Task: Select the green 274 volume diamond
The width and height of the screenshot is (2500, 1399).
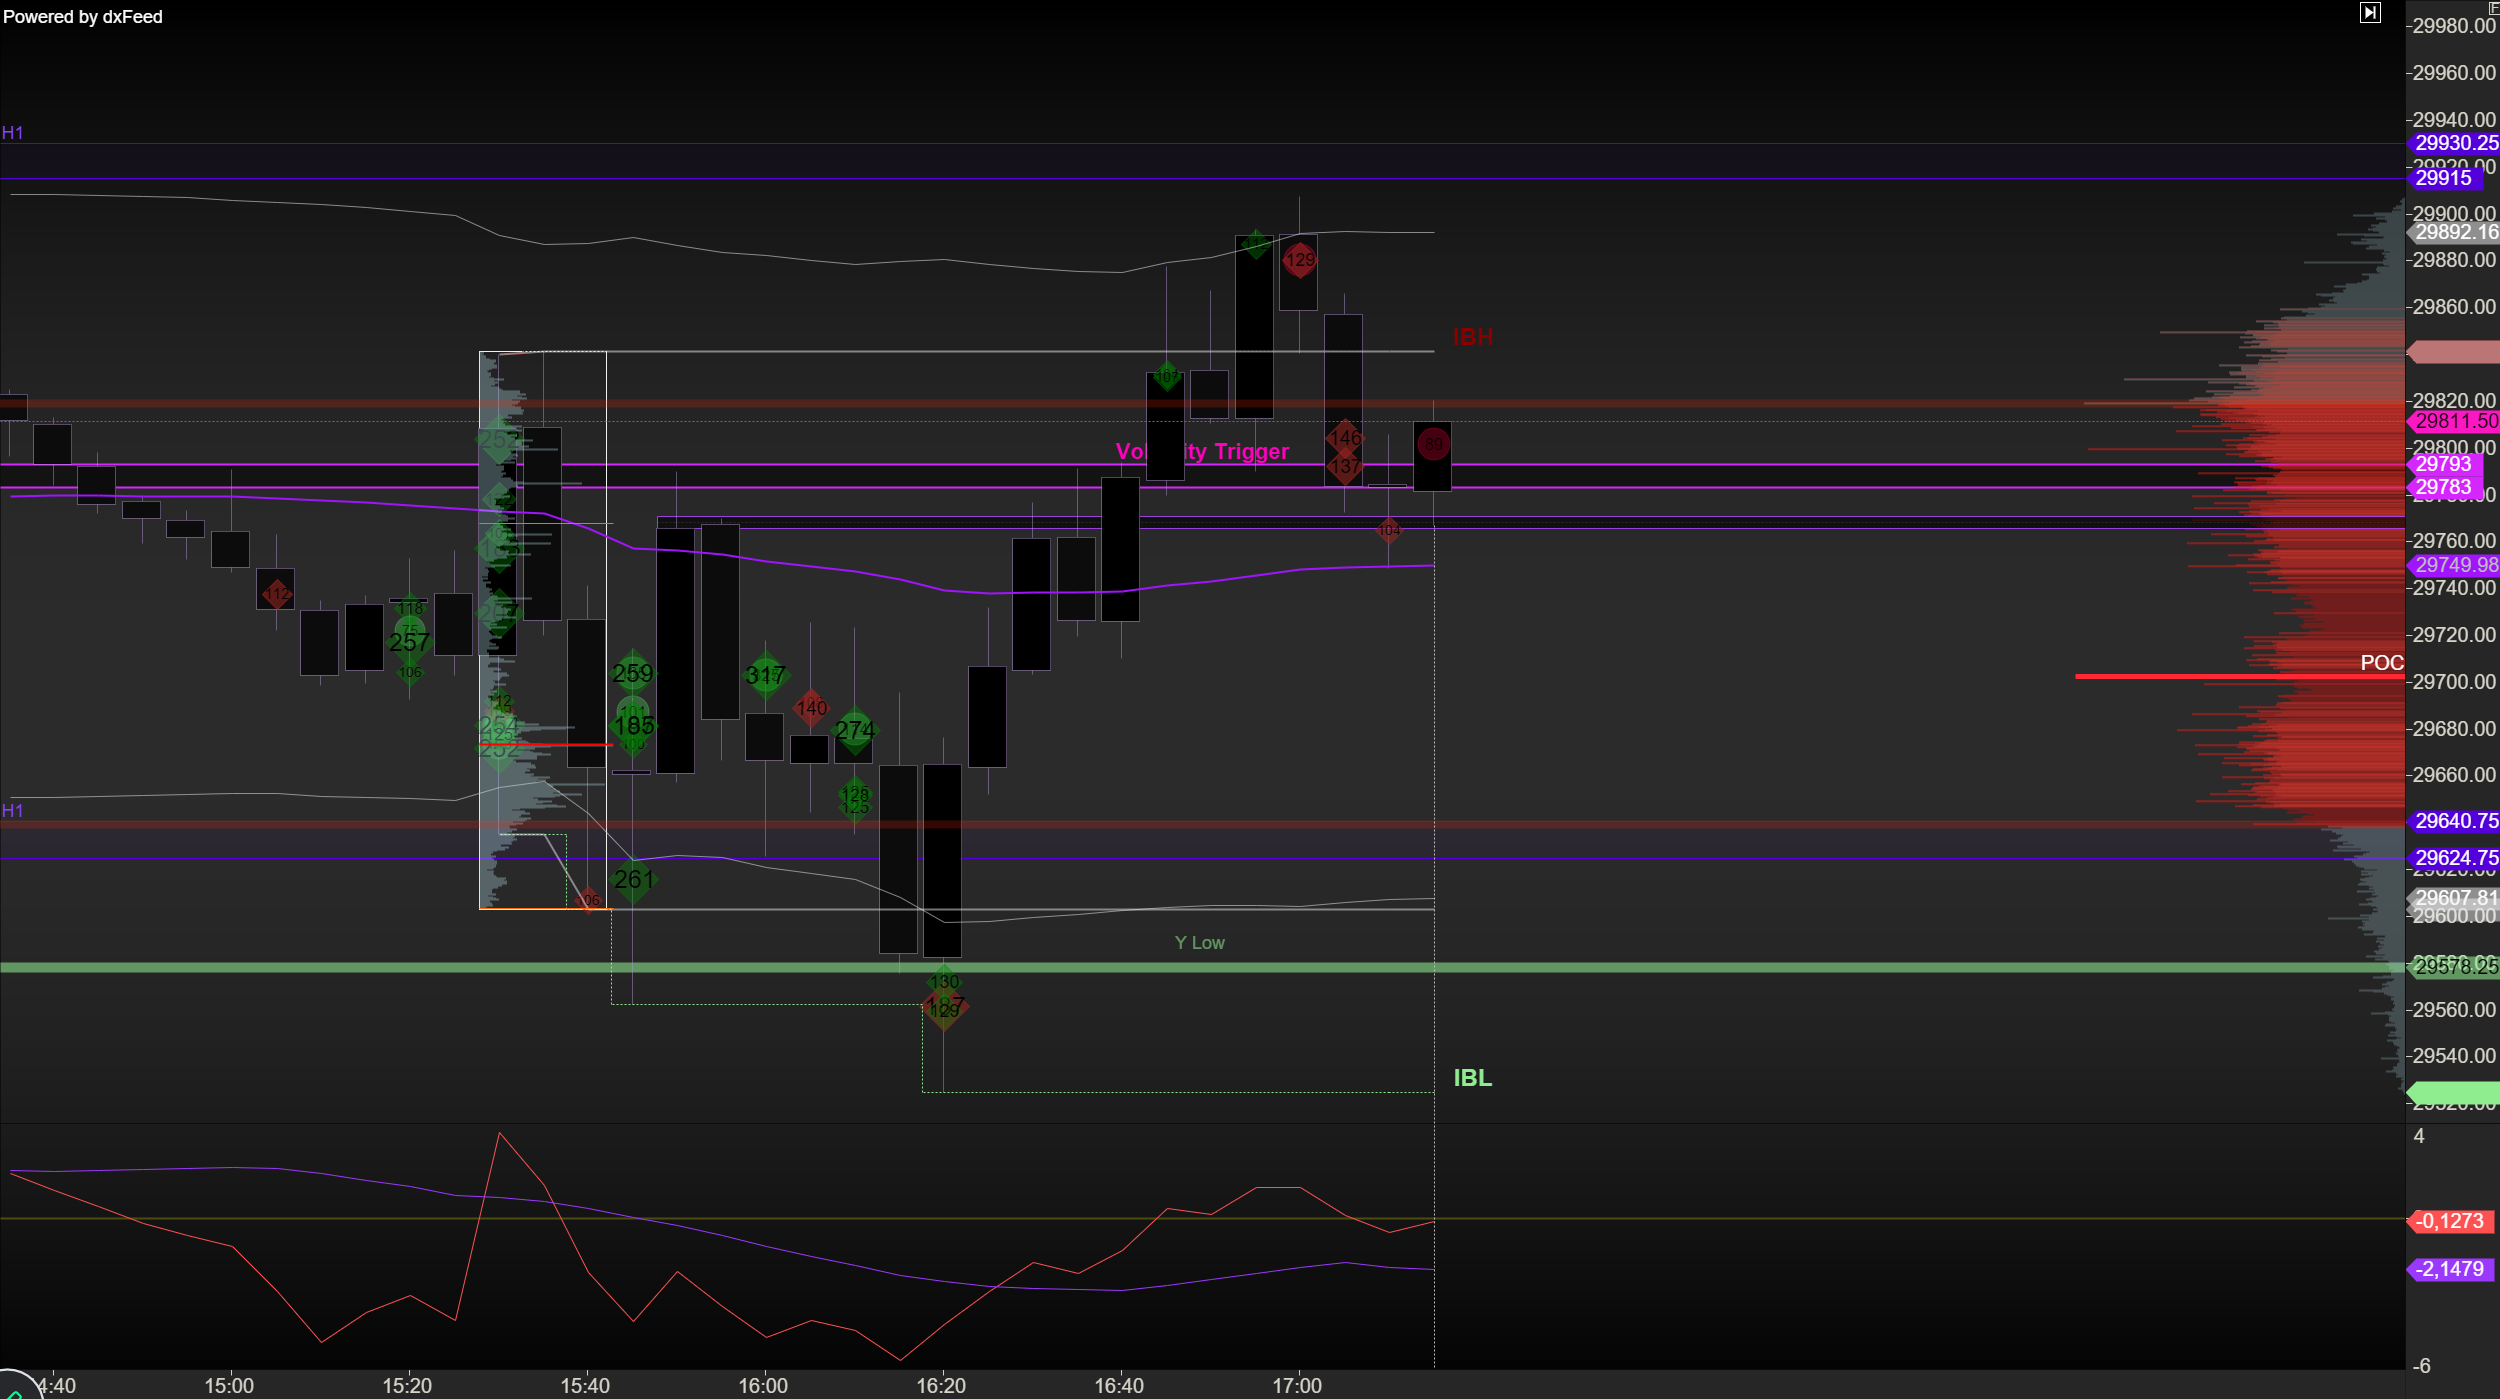Action: tap(855, 730)
